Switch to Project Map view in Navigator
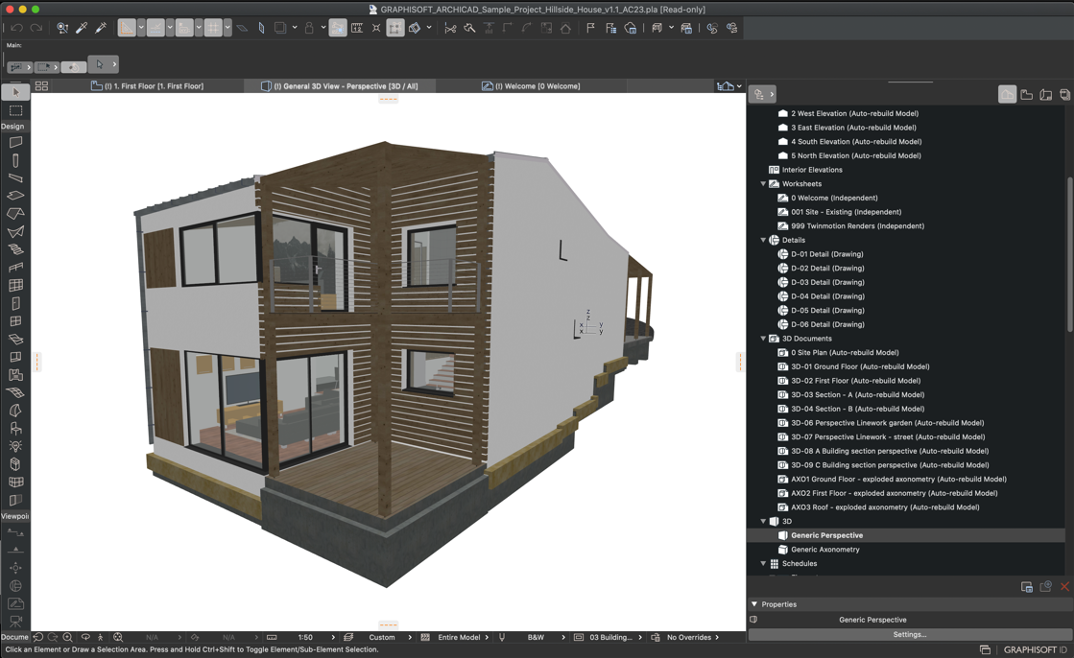This screenshot has height=658, width=1074. point(1007,95)
